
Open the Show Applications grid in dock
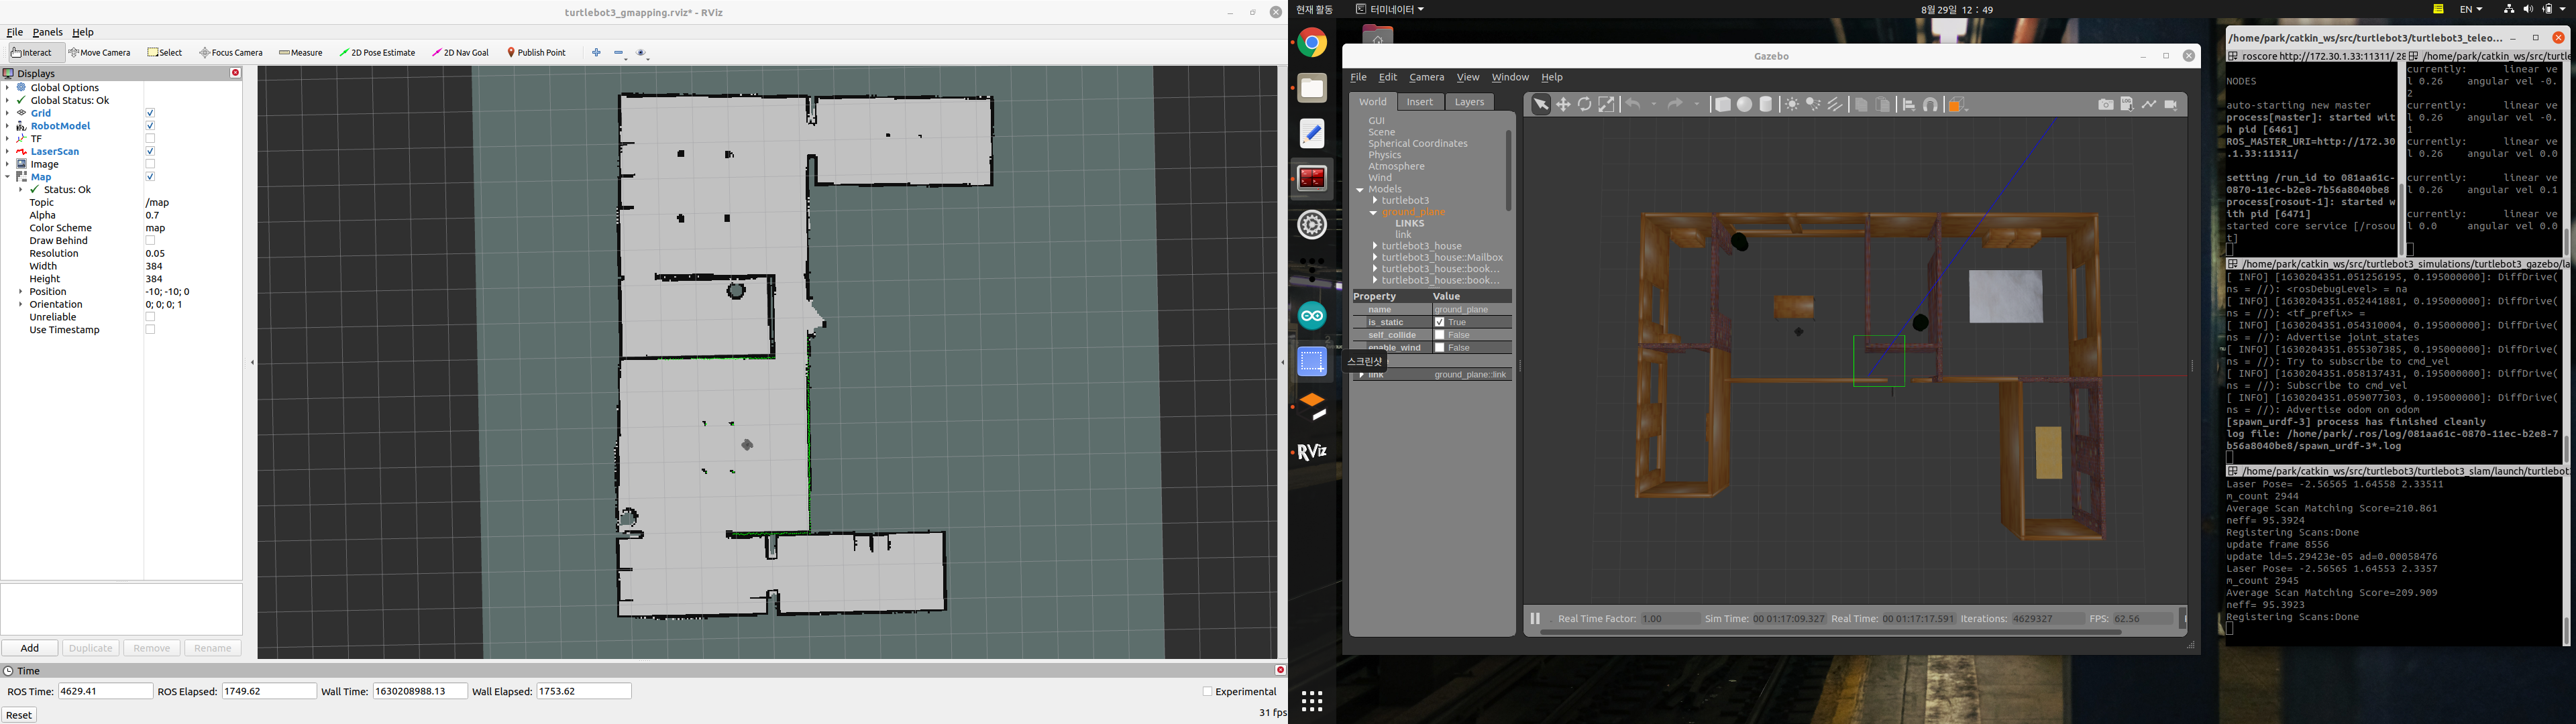pos(1312,702)
